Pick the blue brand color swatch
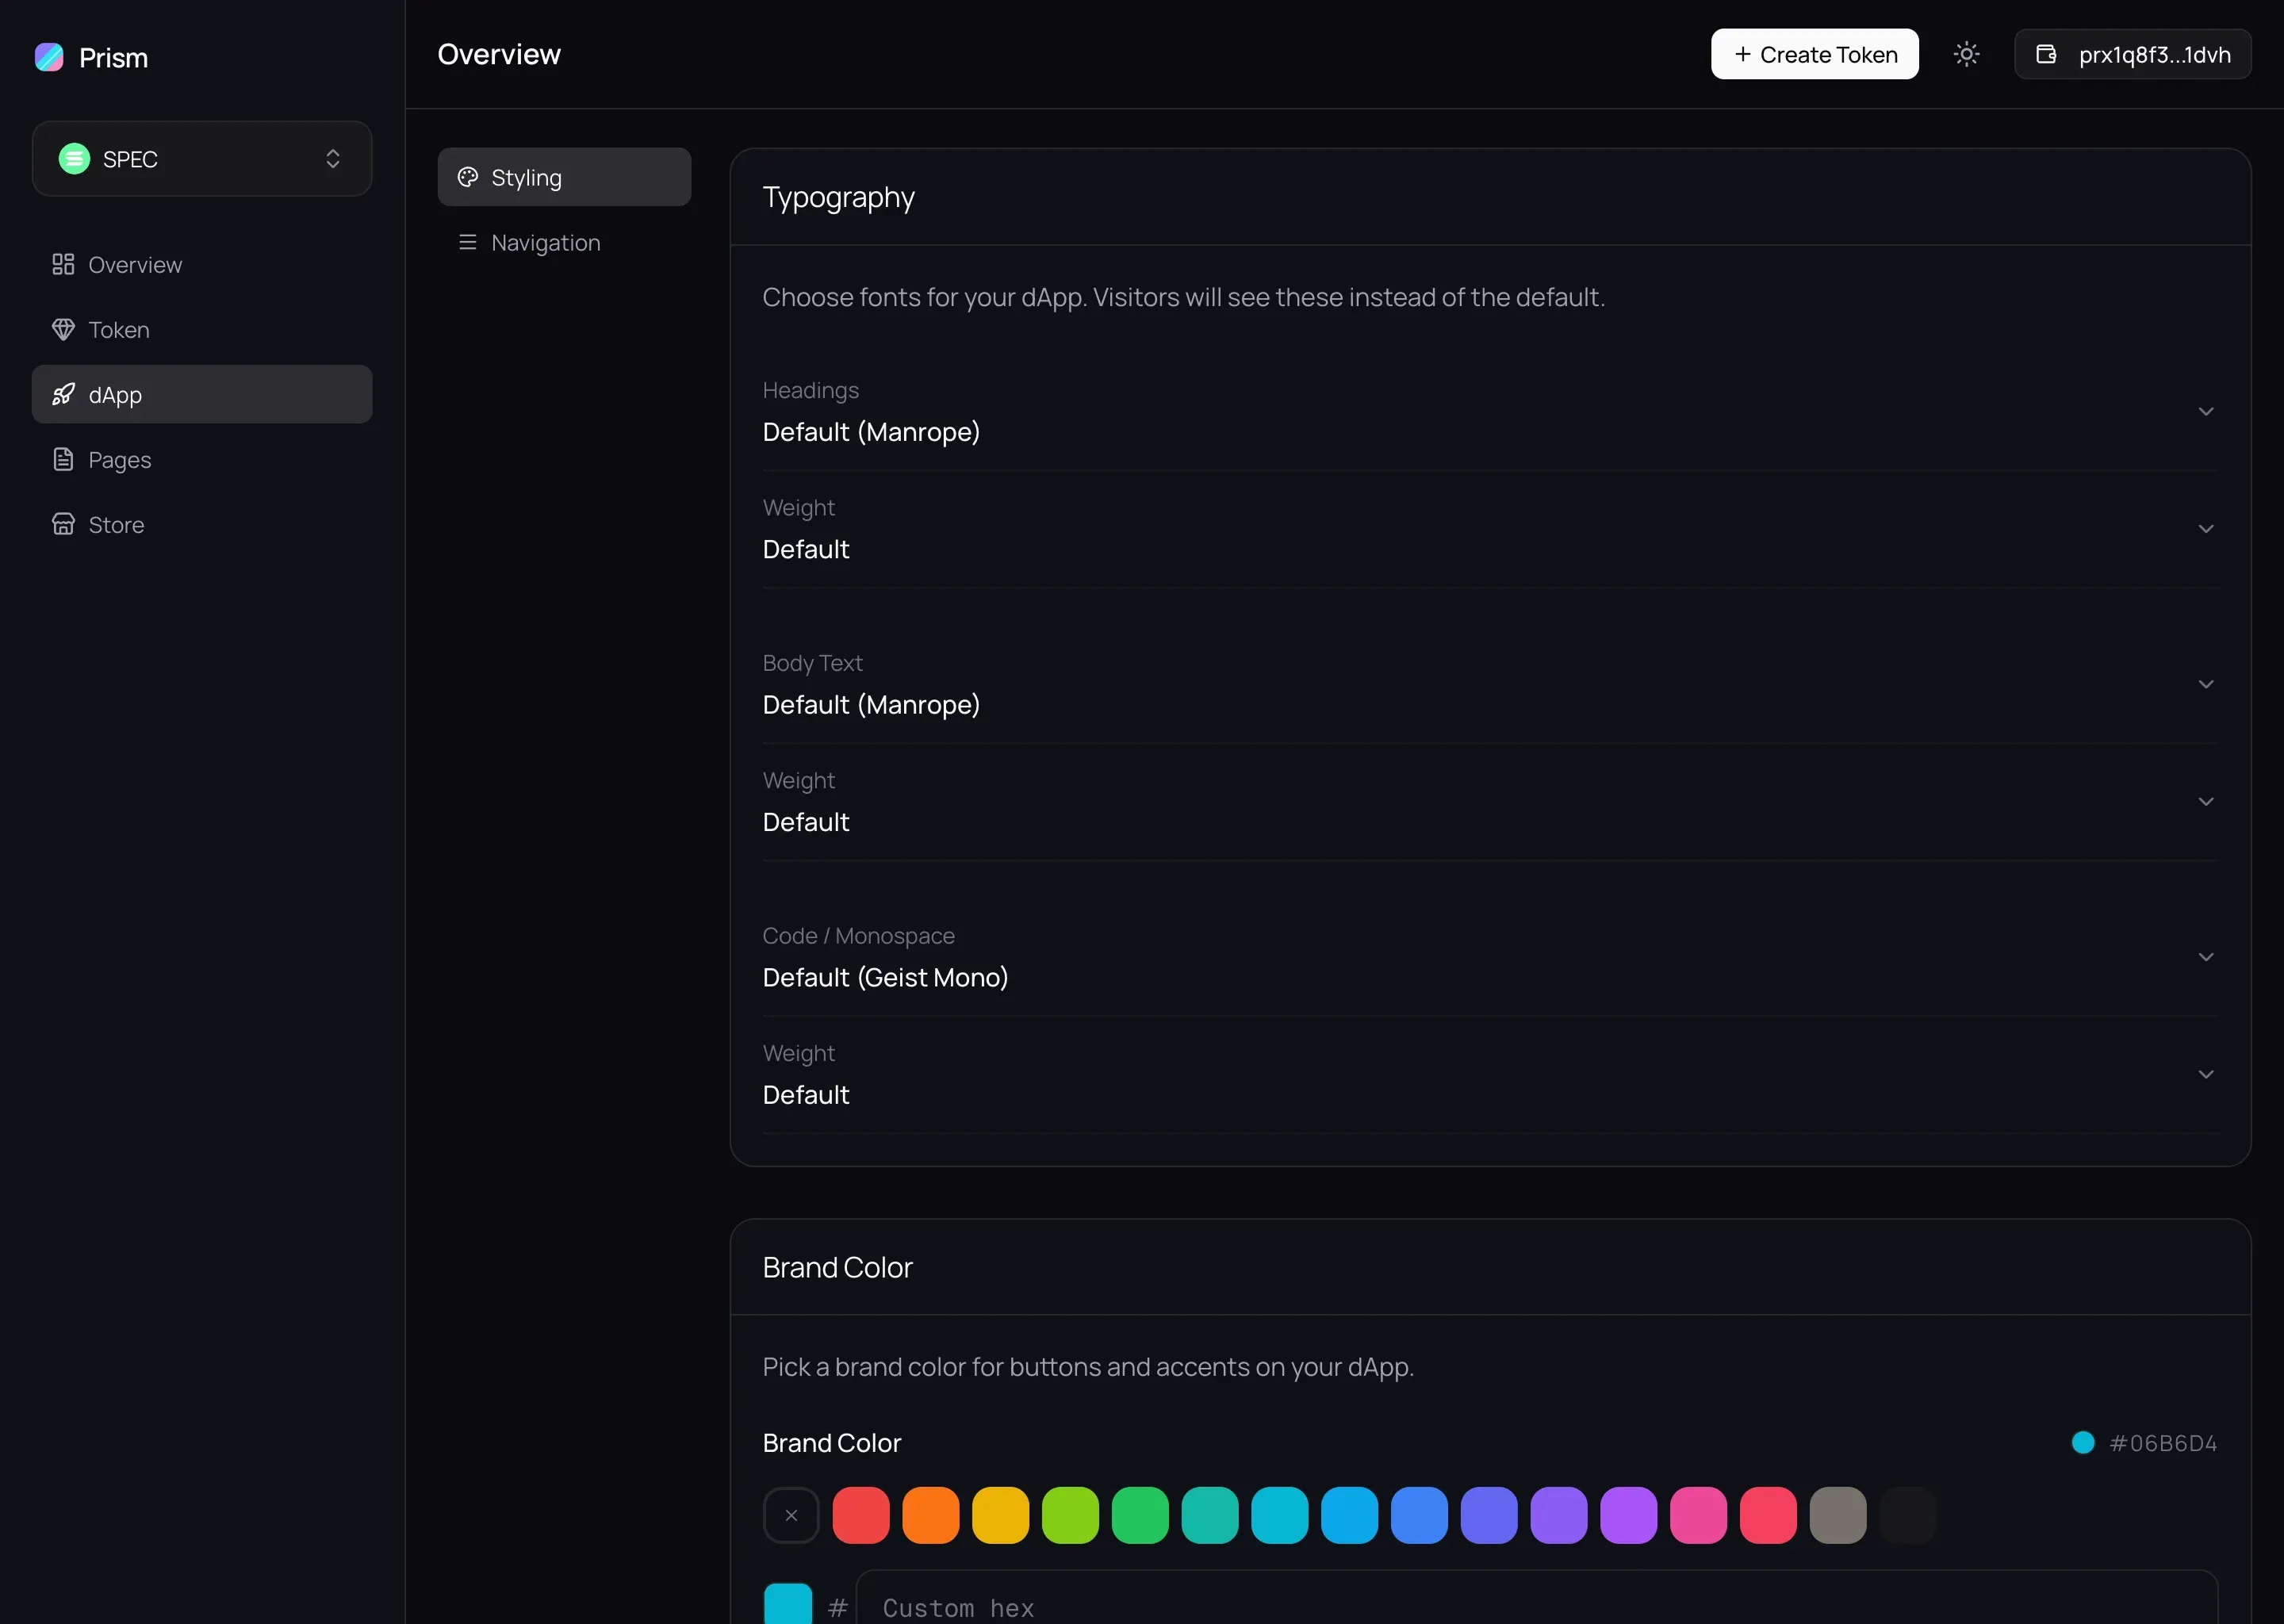 click(x=1419, y=1515)
